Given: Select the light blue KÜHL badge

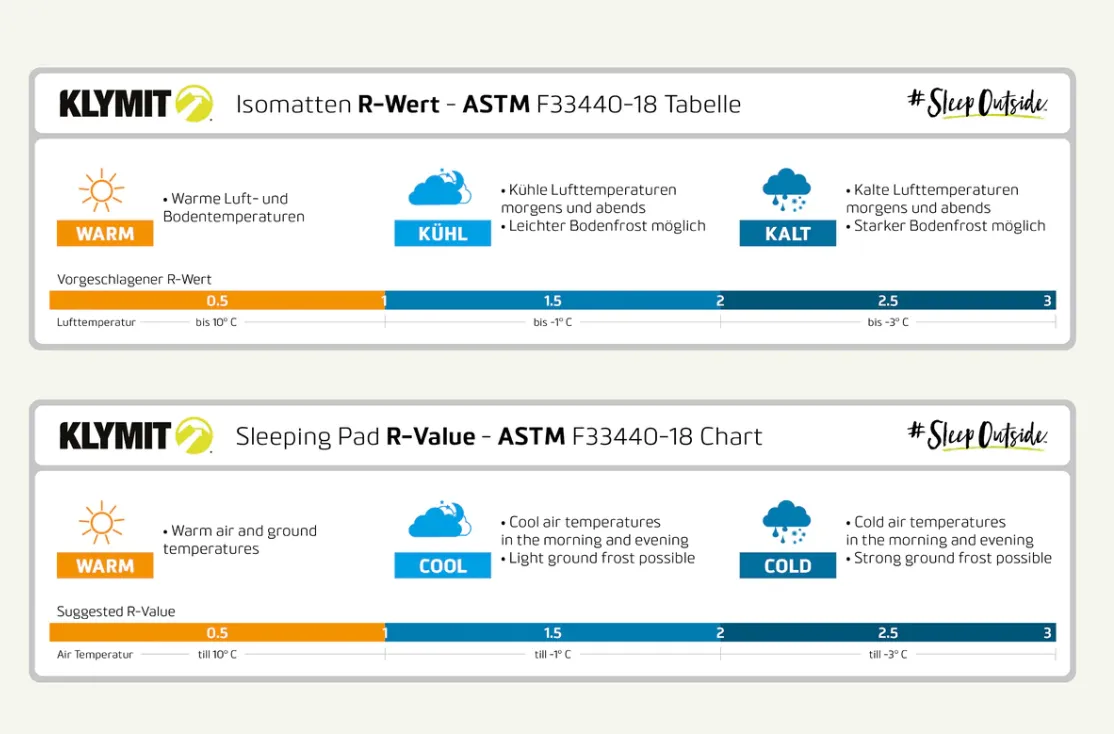Looking at the screenshot, I should (x=443, y=233).
